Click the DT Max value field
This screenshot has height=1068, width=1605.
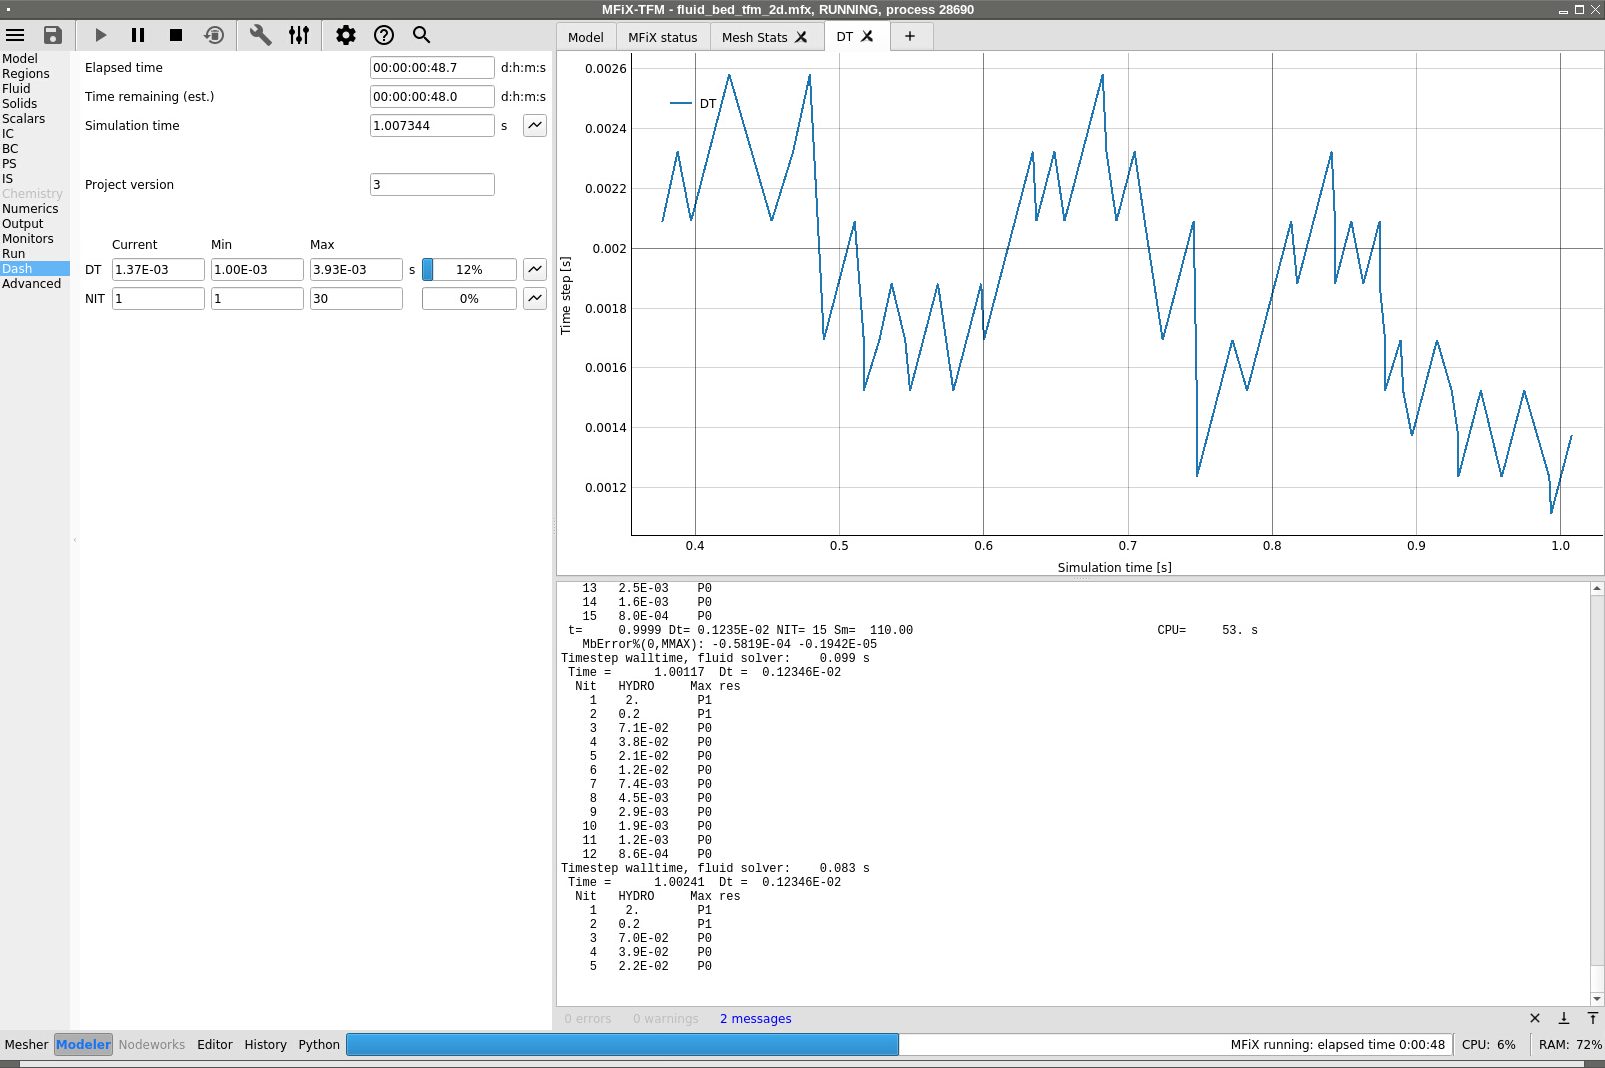pos(355,269)
